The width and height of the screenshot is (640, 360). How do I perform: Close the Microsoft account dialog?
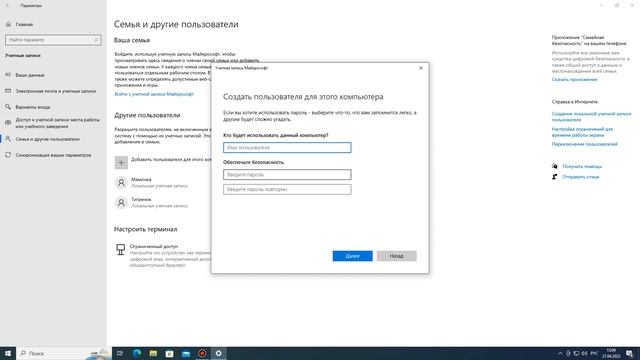421,68
